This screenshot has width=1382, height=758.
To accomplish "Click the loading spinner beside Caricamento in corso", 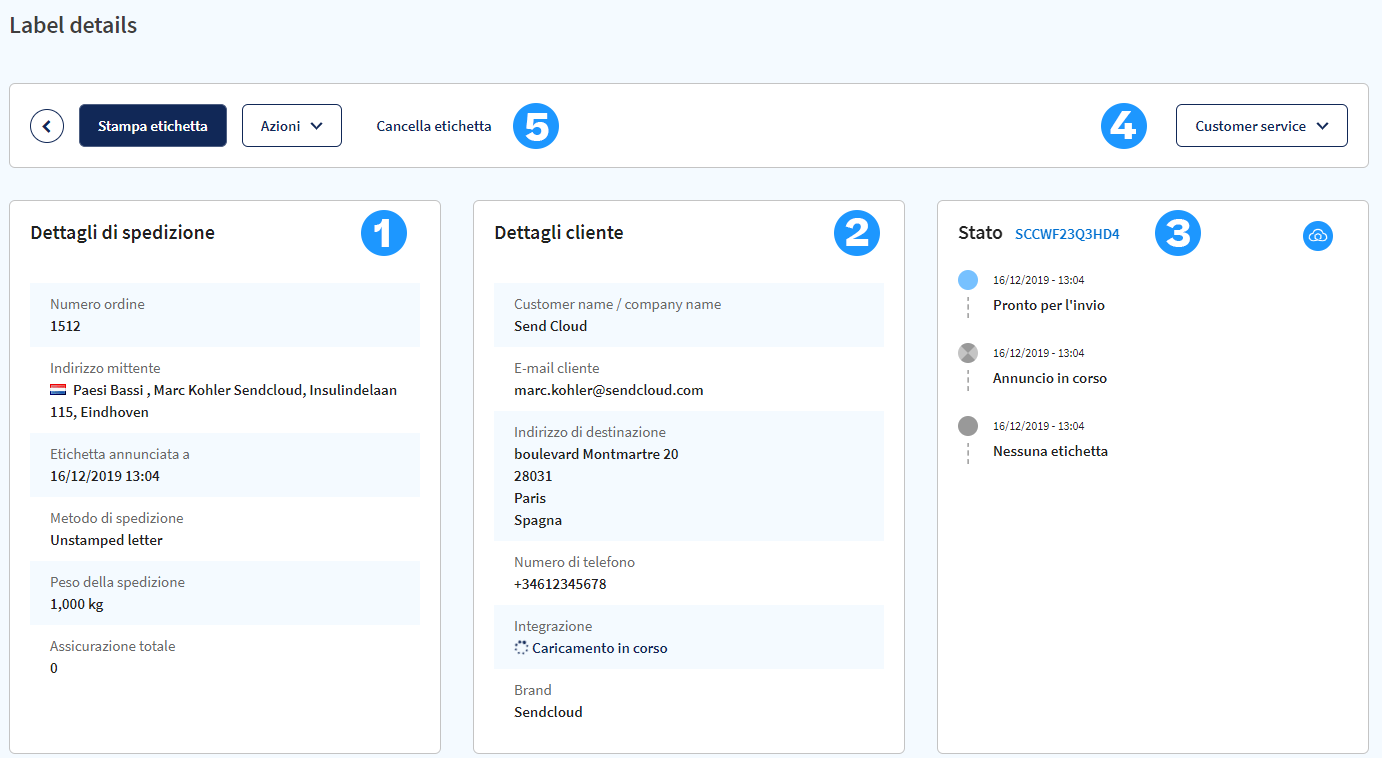I will [521, 648].
